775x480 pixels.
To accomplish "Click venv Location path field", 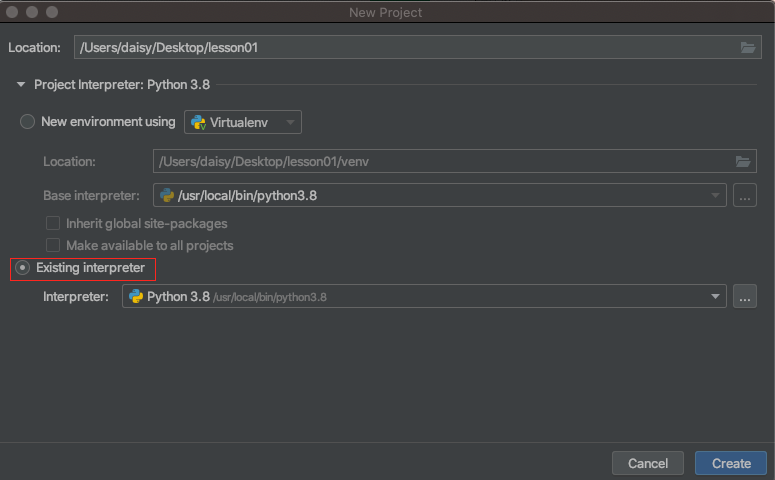I will [x=455, y=161].
